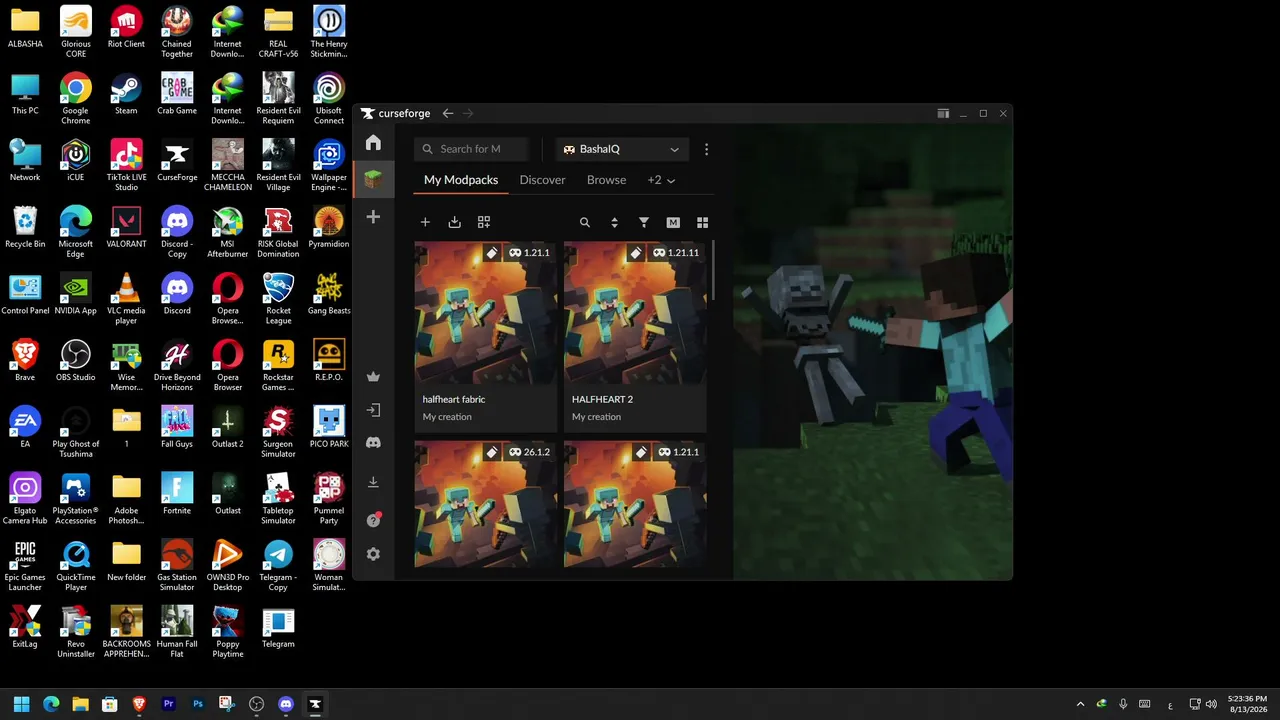Open the filter funnel menu
Screen dimensions: 1280x720
point(644,222)
